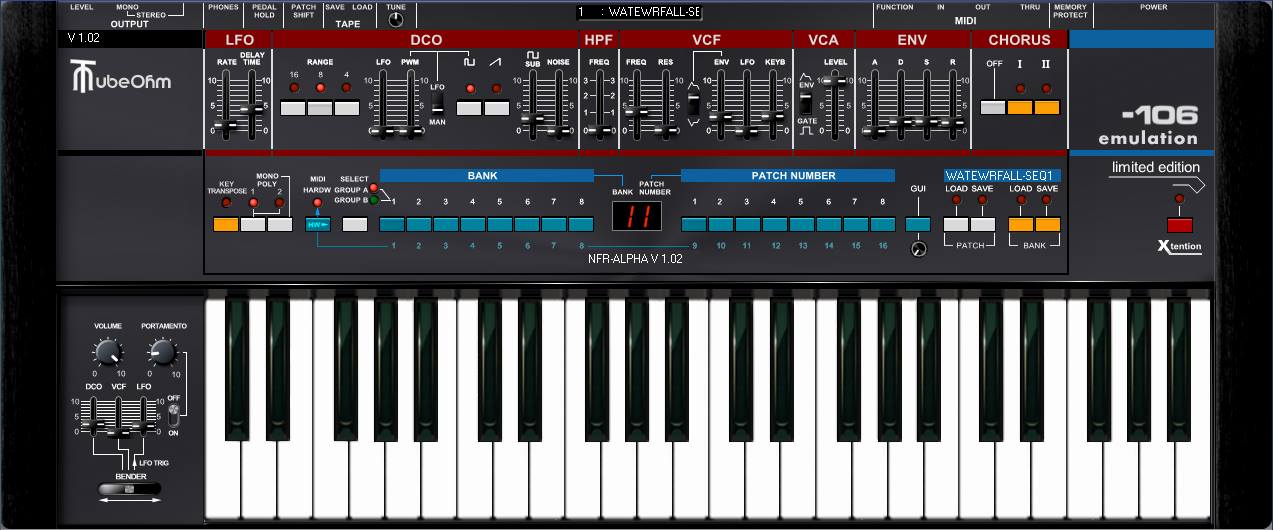Flip the Portamento Off/On switch
This screenshot has height=530, width=1273.
(x=172, y=413)
